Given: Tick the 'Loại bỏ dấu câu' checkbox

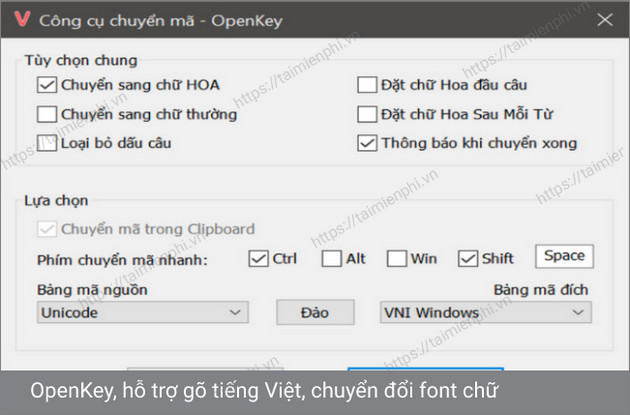Looking at the screenshot, I should point(47,143).
